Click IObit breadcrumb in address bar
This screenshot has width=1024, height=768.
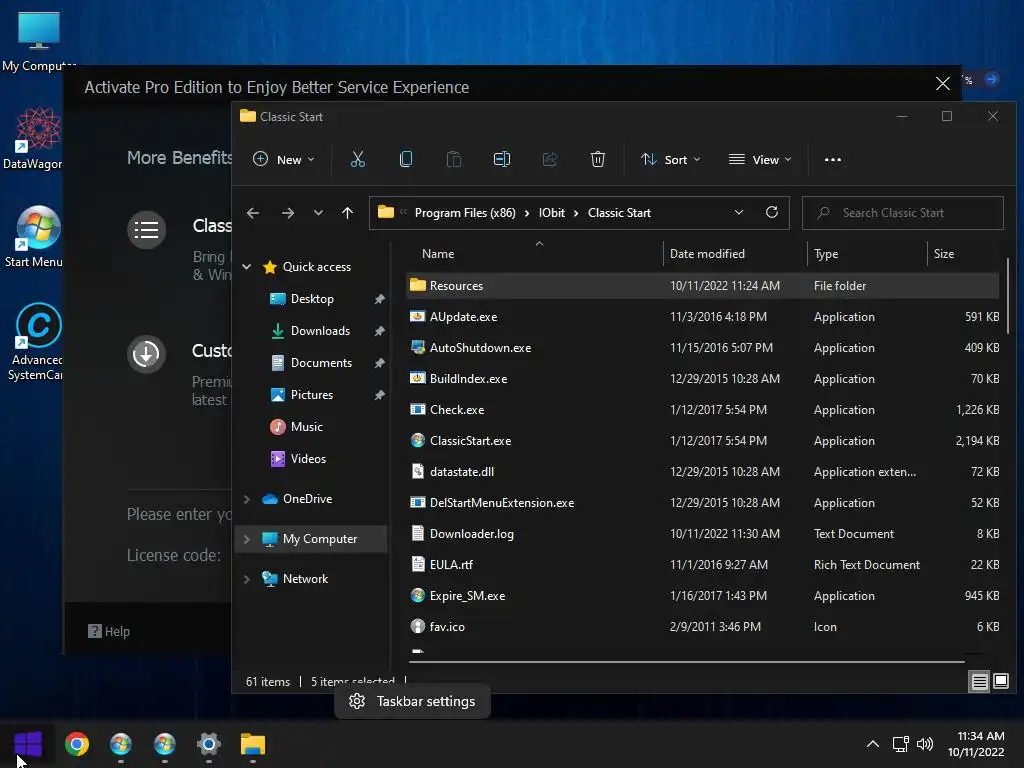pyautogui.click(x=552, y=213)
